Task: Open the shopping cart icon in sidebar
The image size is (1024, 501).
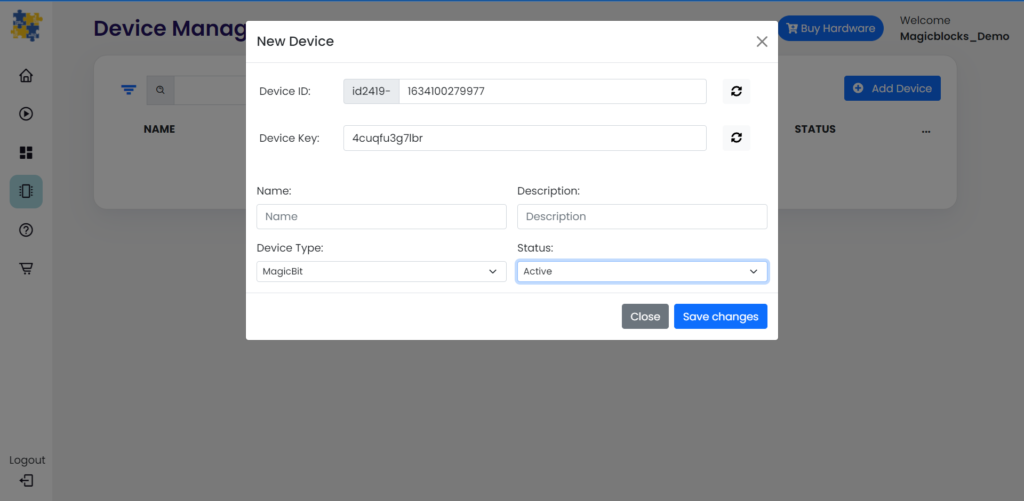Action: click(x=26, y=268)
